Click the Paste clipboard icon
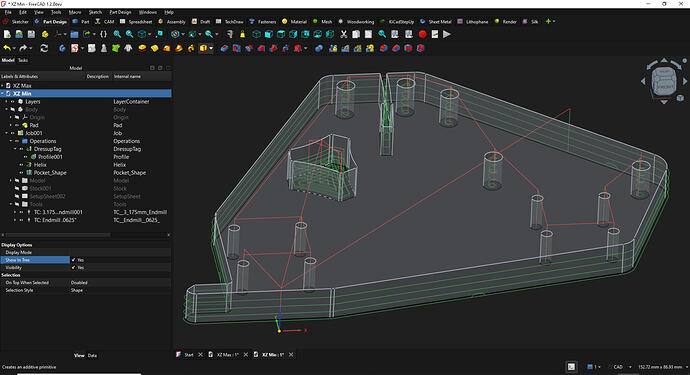Image resolution: width=690 pixels, height=375 pixels. point(368,34)
